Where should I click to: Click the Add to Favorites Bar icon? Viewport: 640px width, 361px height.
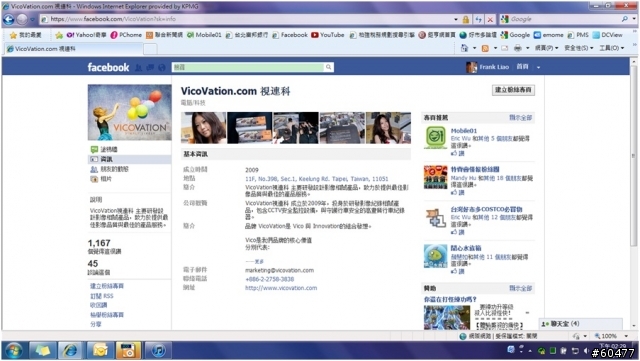click(59, 35)
